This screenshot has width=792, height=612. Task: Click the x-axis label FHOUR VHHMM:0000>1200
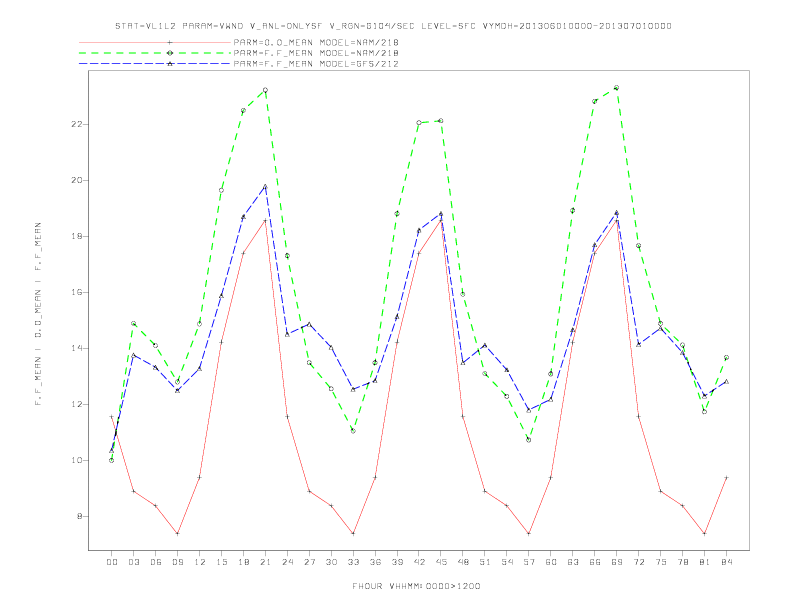click(416, 586)
